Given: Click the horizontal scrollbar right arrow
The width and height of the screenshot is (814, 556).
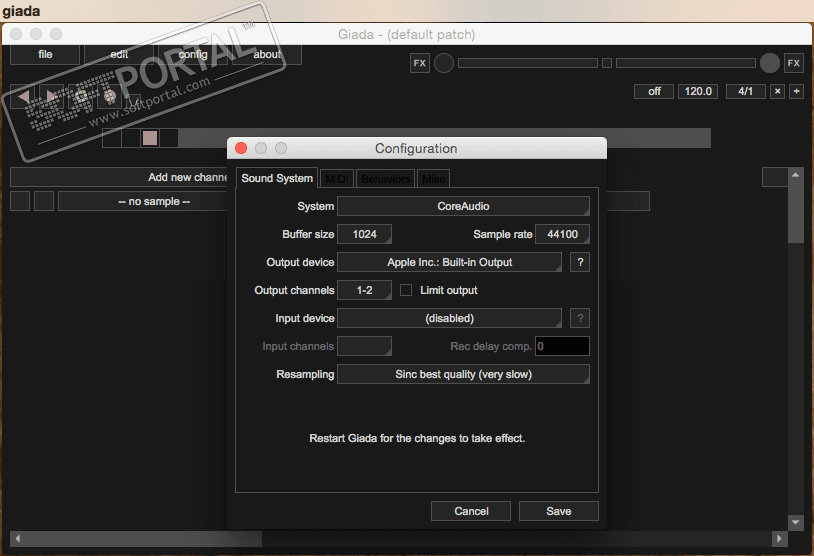Looking at the screenshot, I should pos(779,538).
